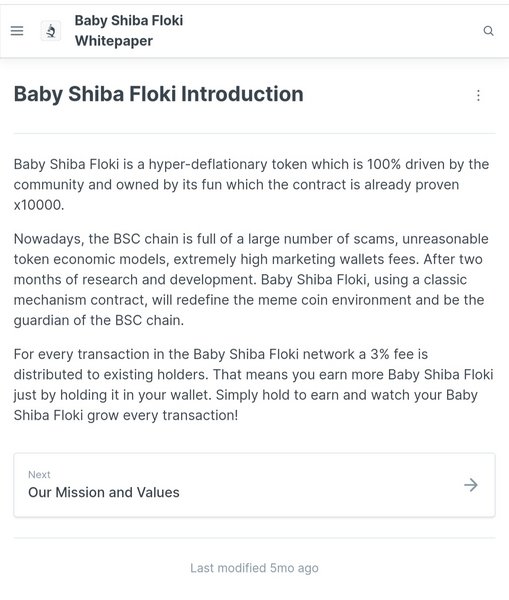Click the microscope logo icon

pos(51,31)
